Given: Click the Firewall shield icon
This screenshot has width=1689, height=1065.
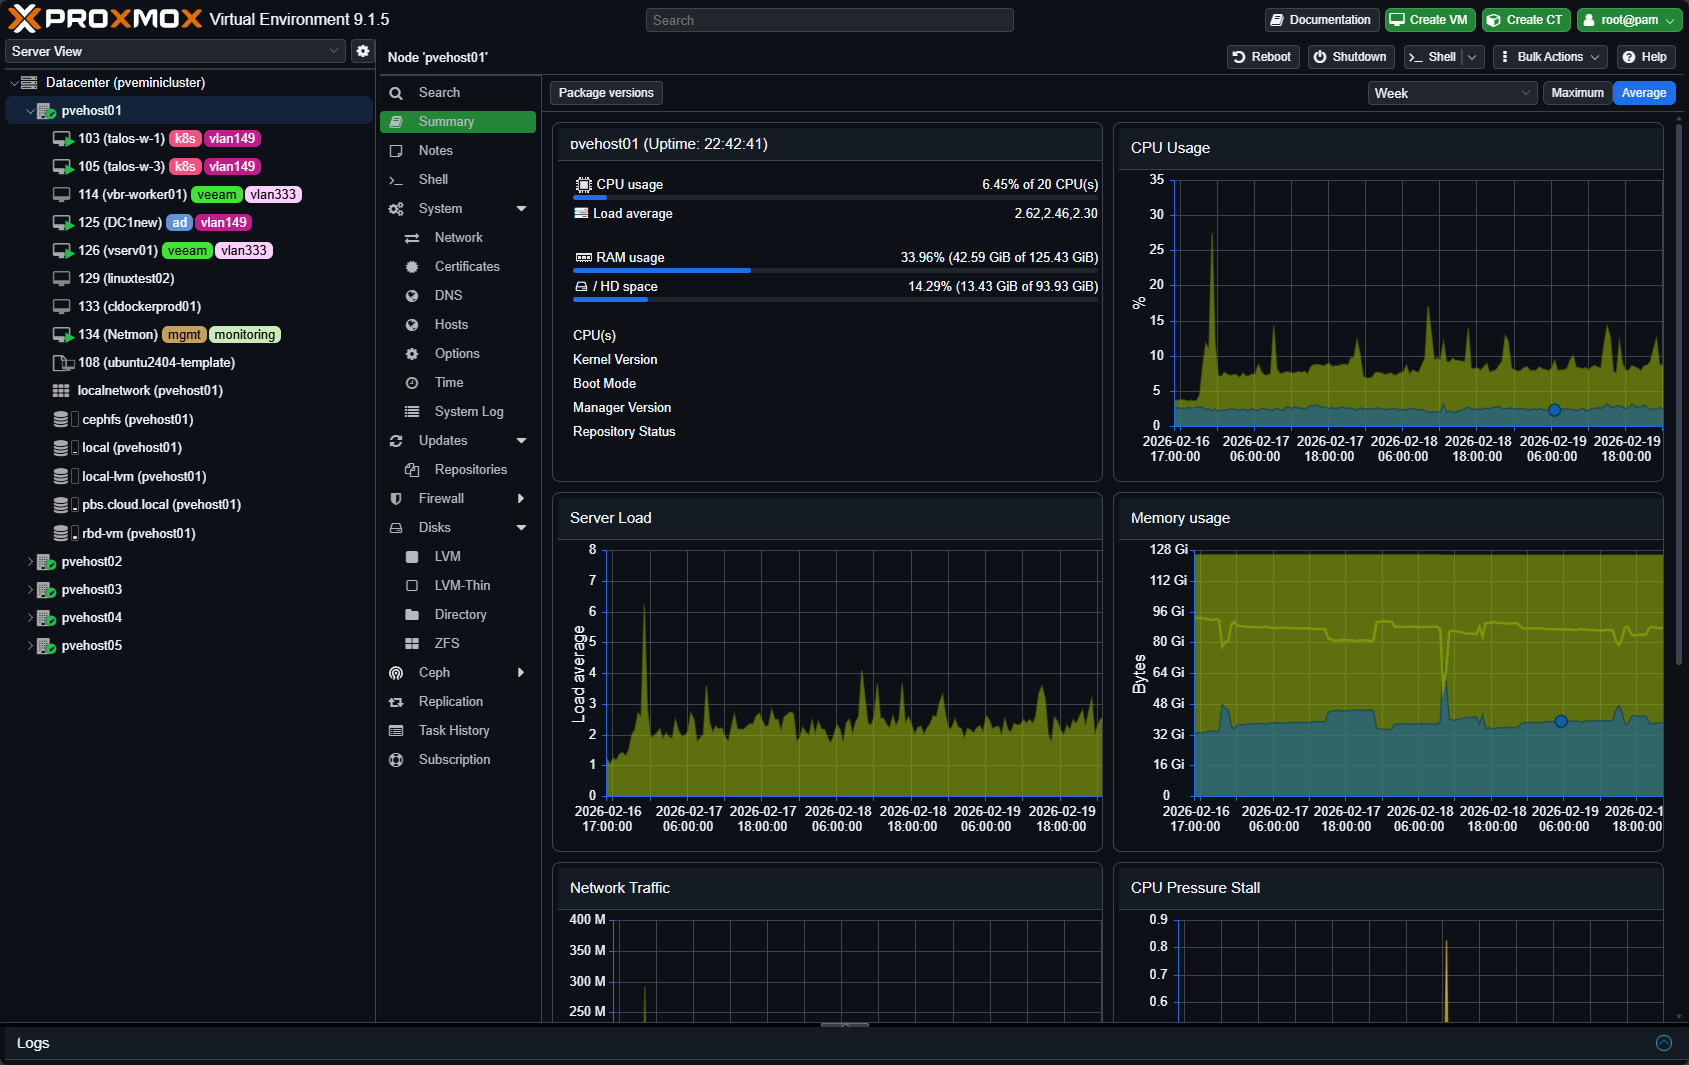Looking at the screenshot, I should 396,499.
